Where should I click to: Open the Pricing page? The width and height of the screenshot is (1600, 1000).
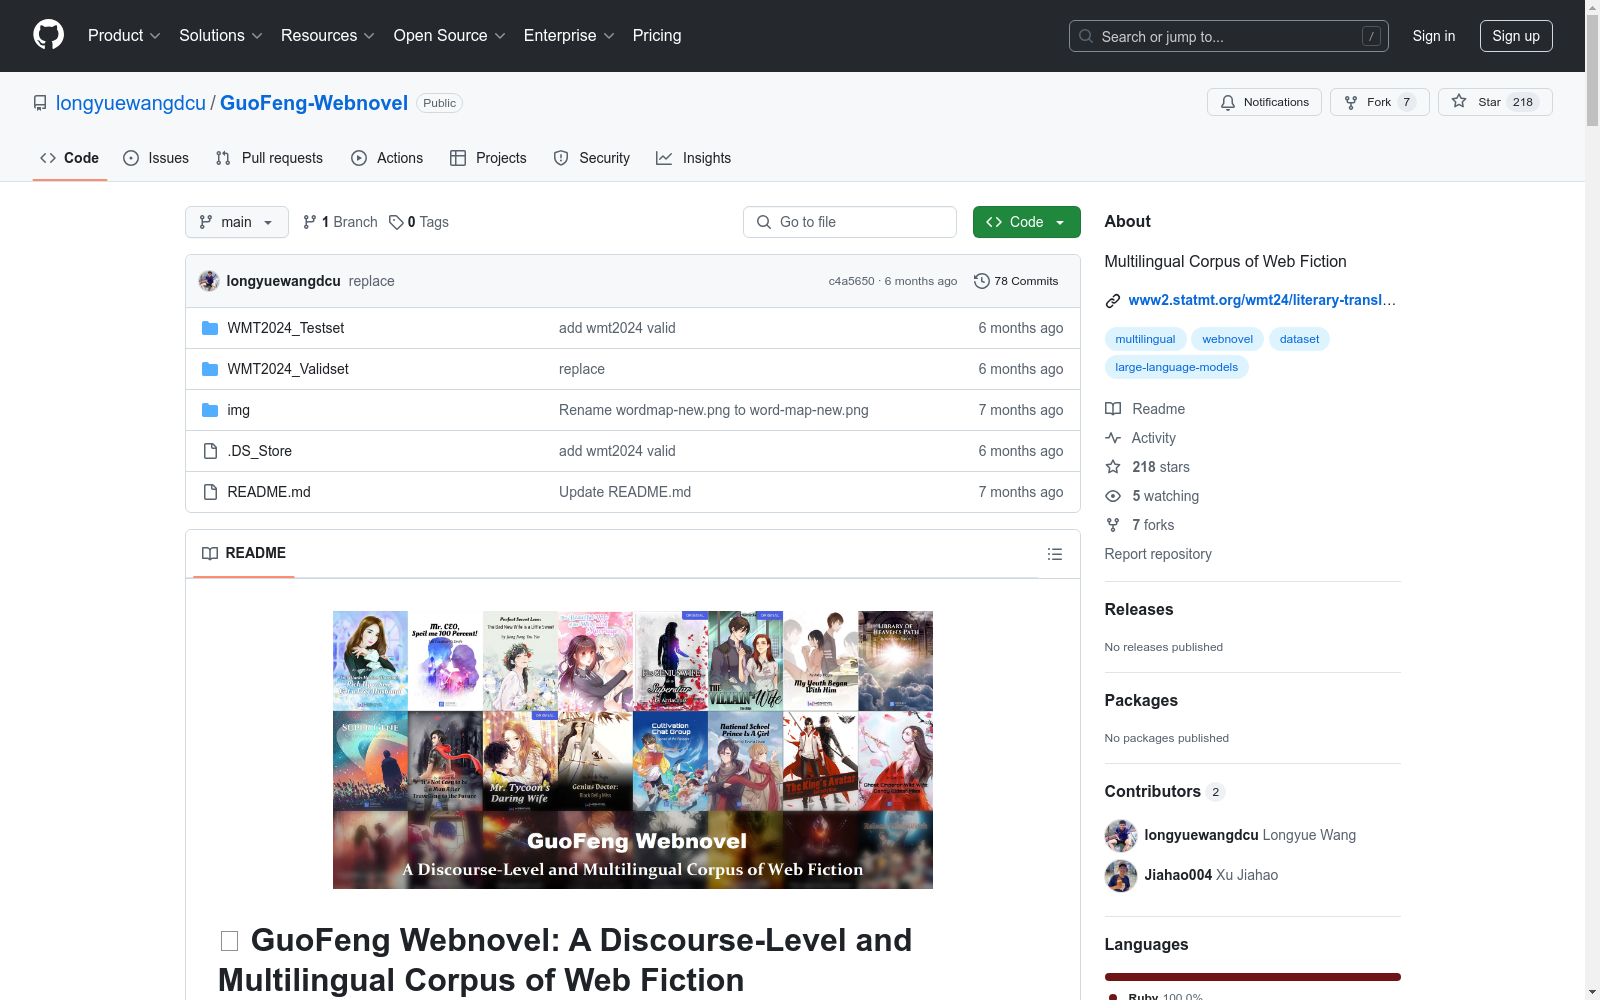[x=657, y=35]
